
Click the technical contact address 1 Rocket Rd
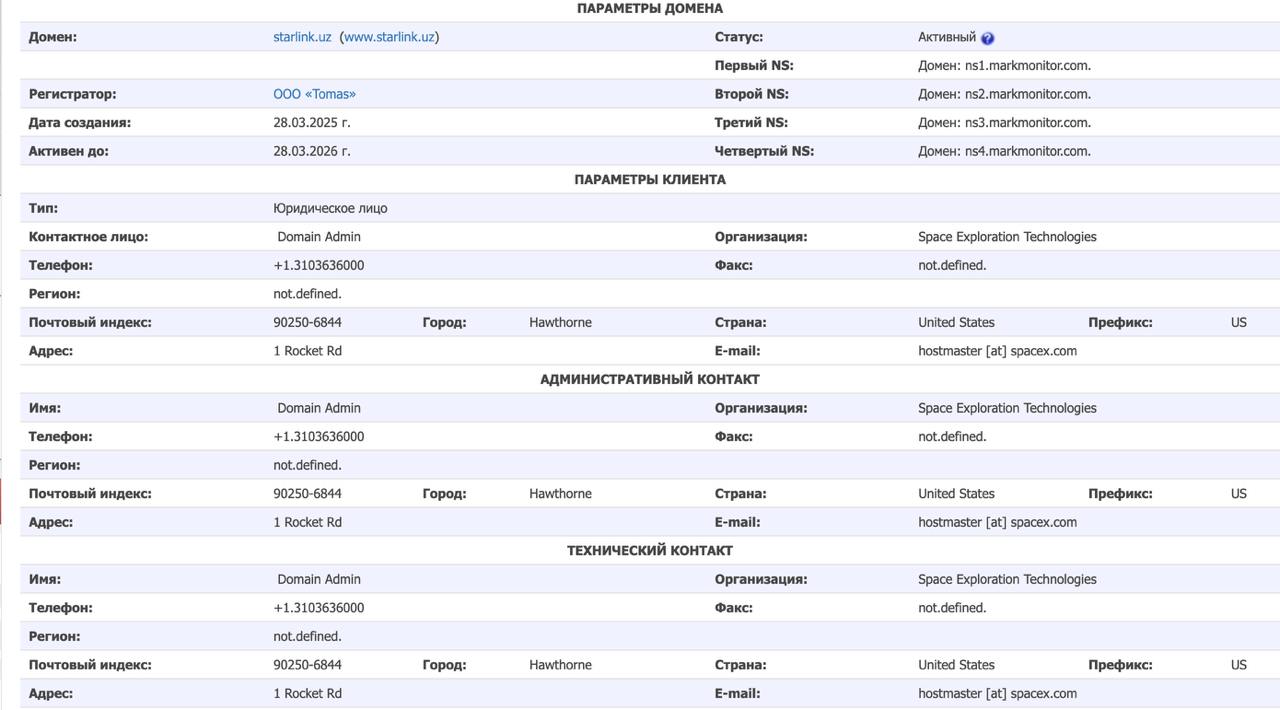coord(307,693)
